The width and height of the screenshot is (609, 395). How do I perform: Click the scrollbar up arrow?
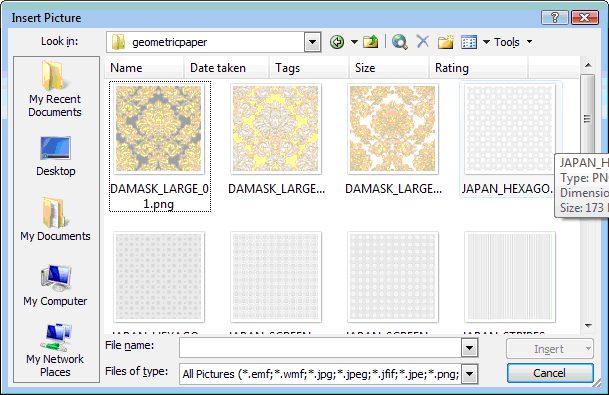[x=588, y=65]
